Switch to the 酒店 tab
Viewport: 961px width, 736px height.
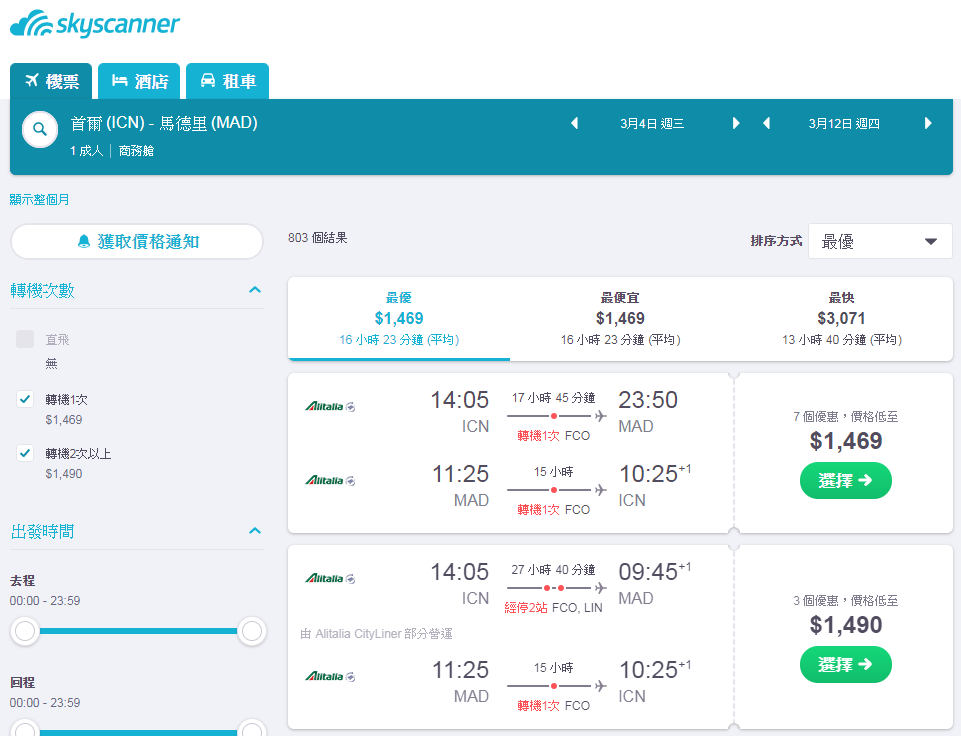[139, 81]
